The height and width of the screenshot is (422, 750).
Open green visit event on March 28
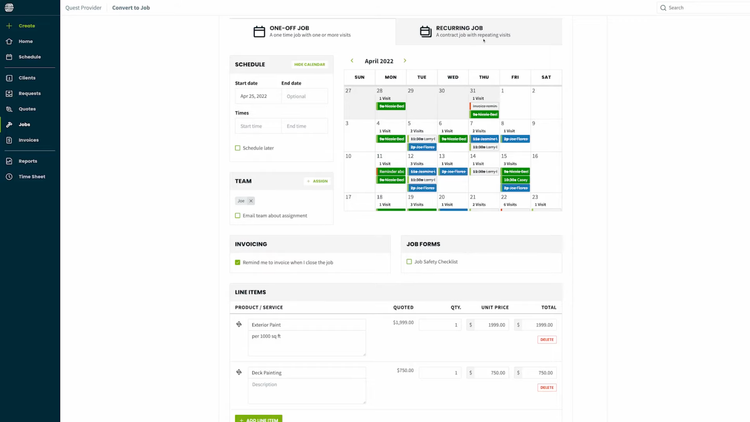[391, 106]
